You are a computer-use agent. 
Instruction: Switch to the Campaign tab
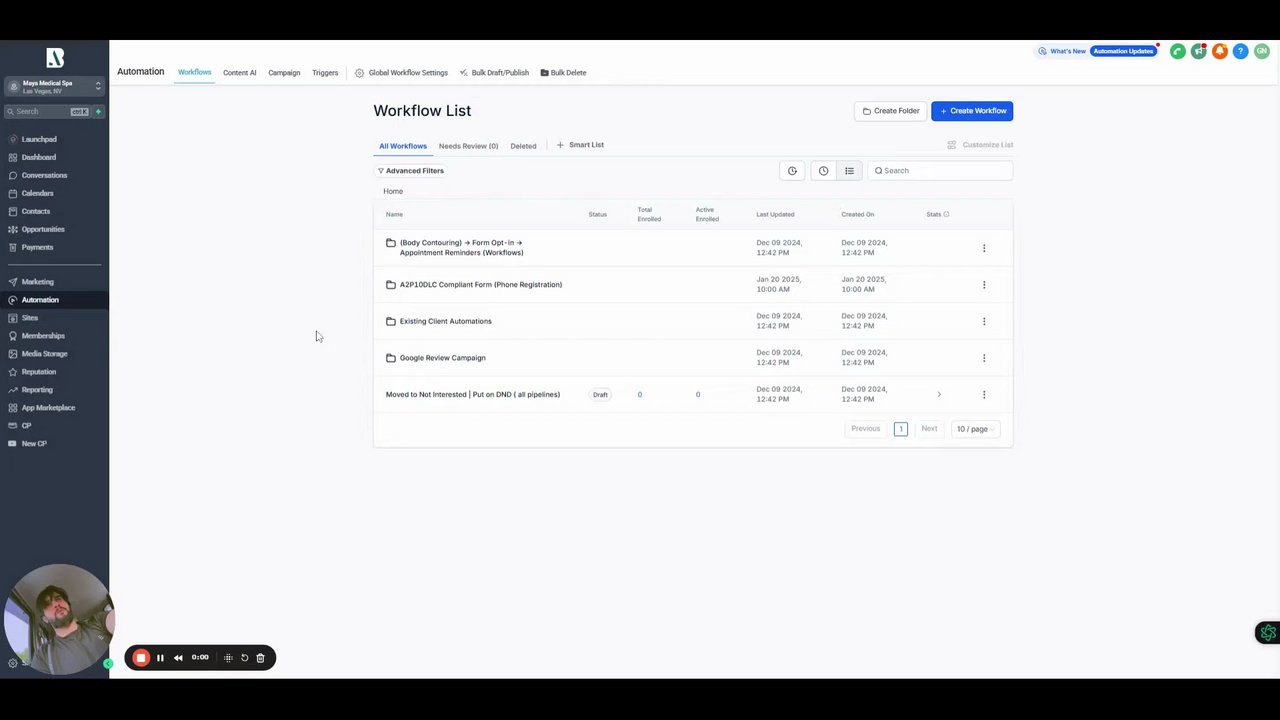(x=284, y=73)
